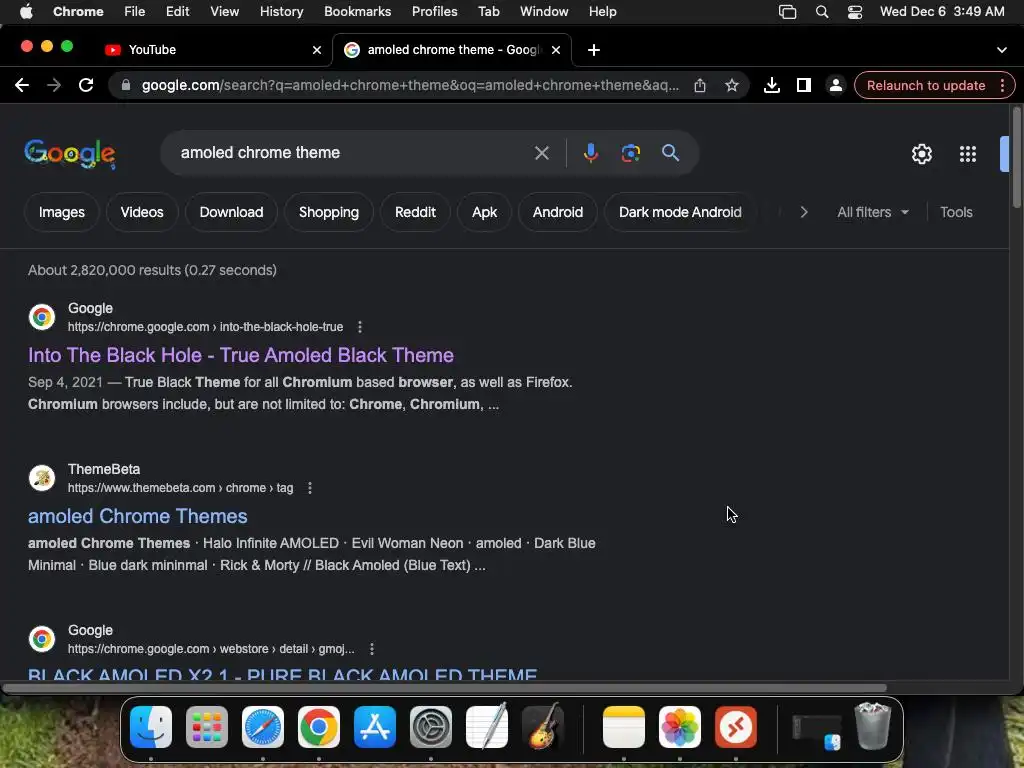
Task: Expand the All filters dropdown
Action: point(872,212)
